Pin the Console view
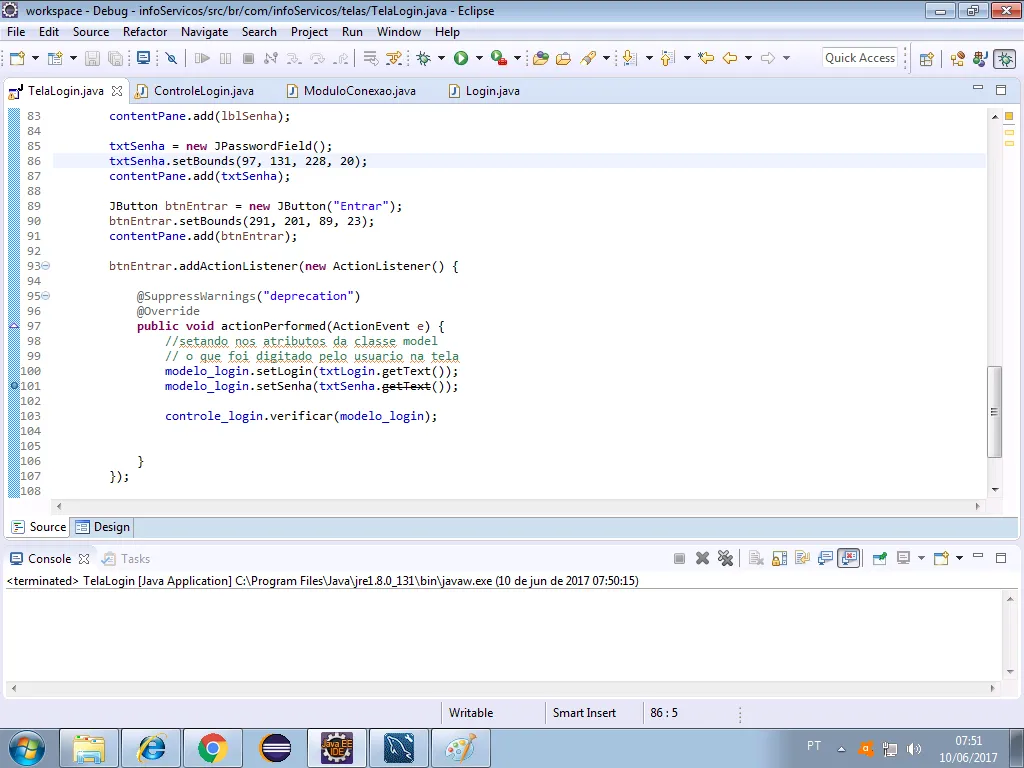The height and width of the screenshot is (768, 1024). click(880, 559)
